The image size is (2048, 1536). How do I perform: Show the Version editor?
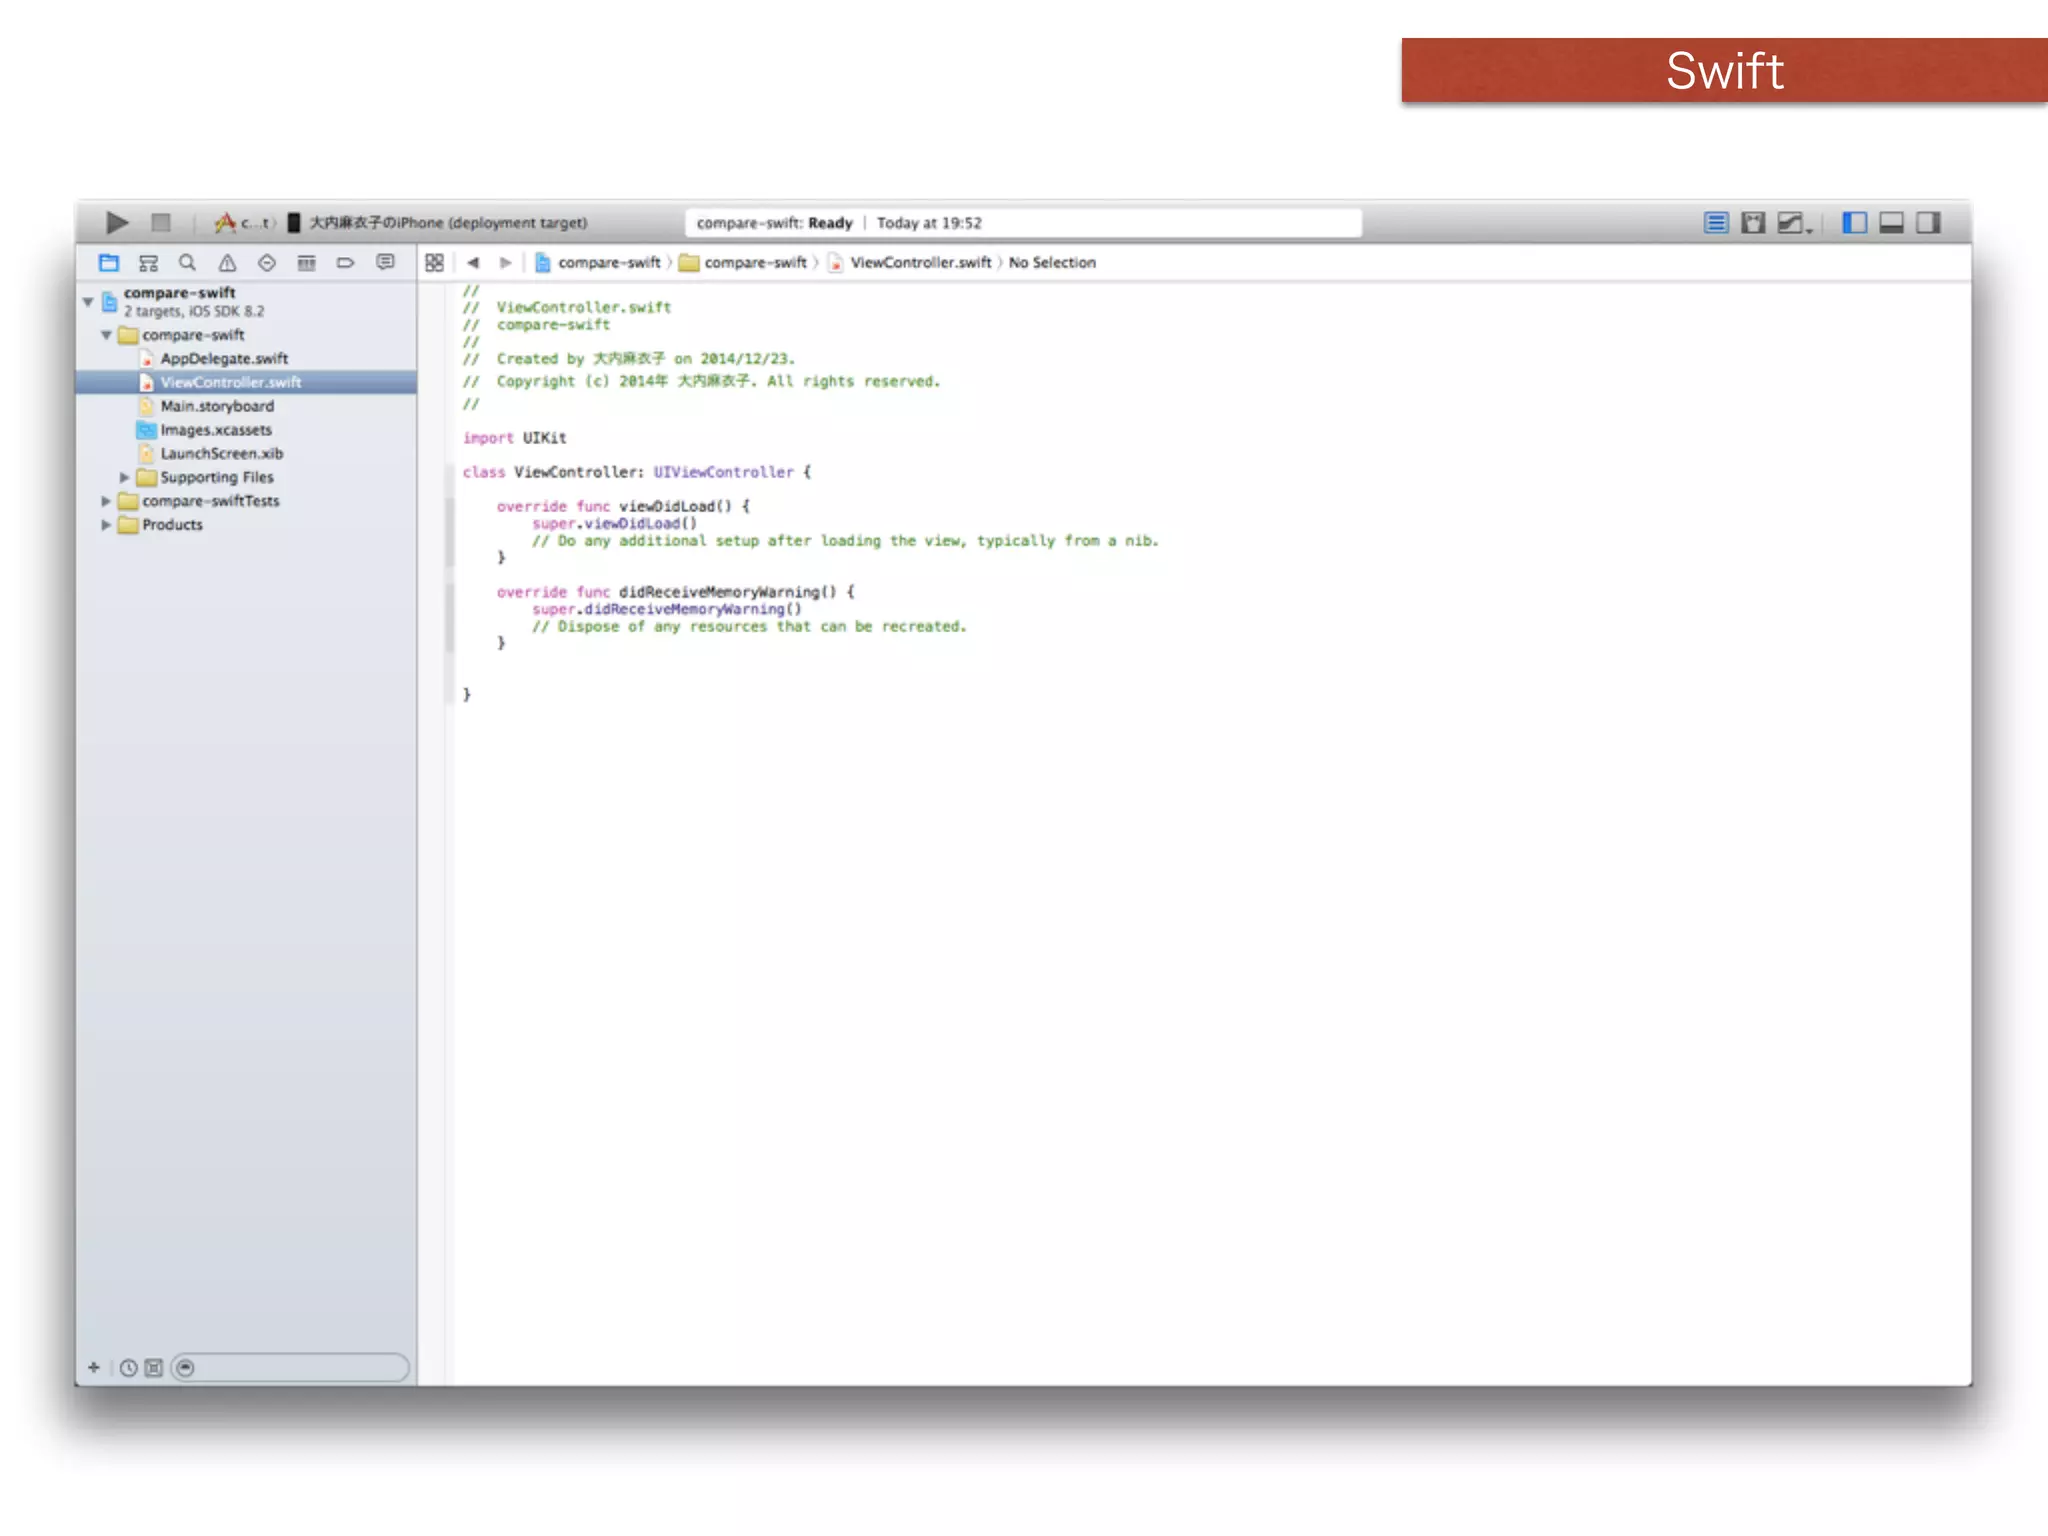click(x=1794, y=222)
